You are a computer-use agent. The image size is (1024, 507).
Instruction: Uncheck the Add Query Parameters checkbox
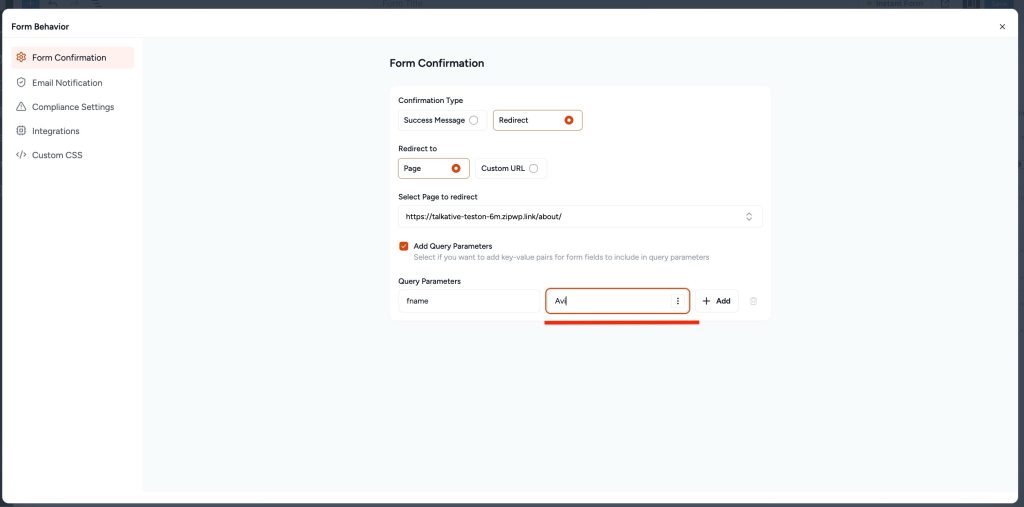tap(404, 246)
